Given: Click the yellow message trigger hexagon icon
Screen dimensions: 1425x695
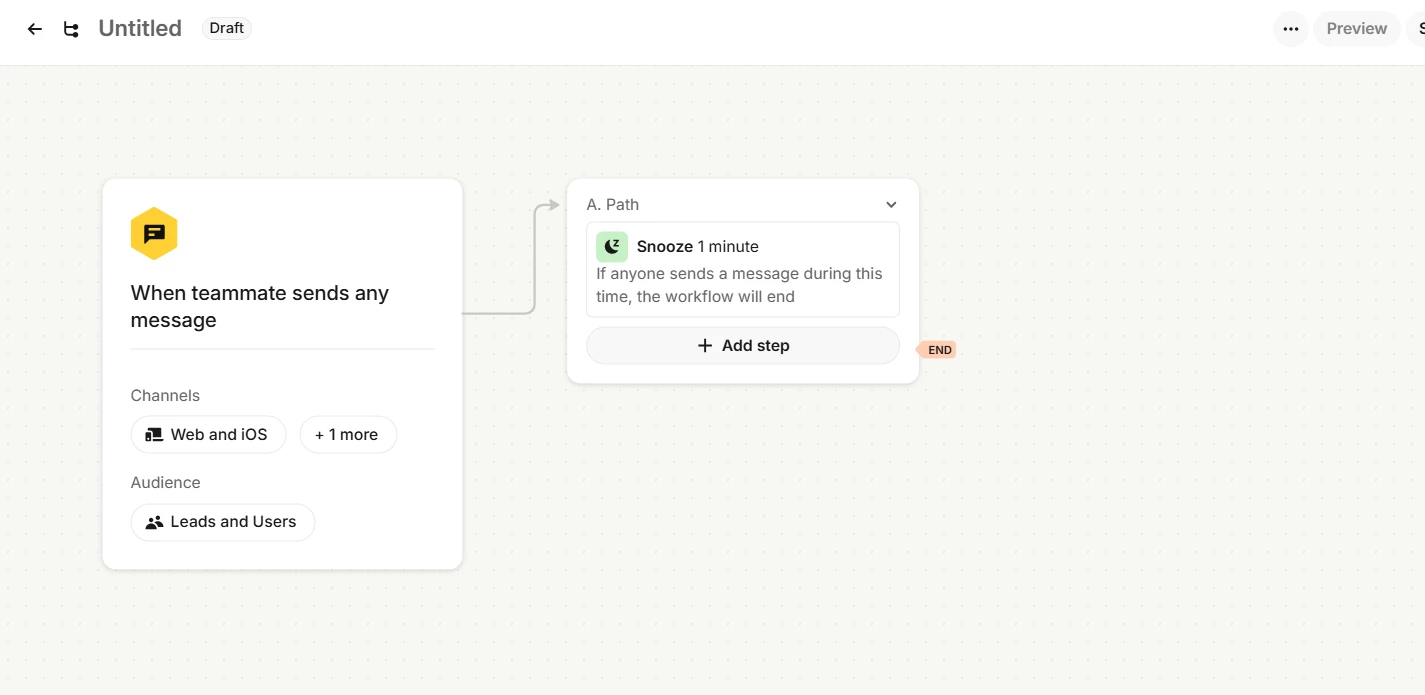Looking at the screenshot, I should coord(154,233).
